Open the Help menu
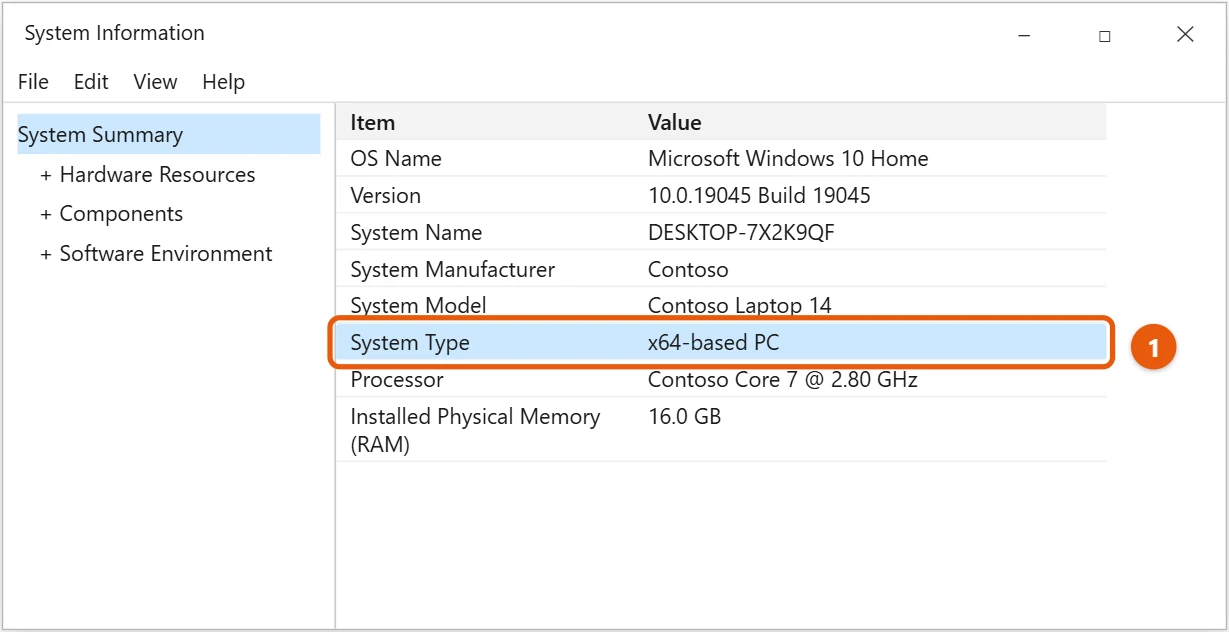This screenshot has height=632, width=1229. coord(223,82)
